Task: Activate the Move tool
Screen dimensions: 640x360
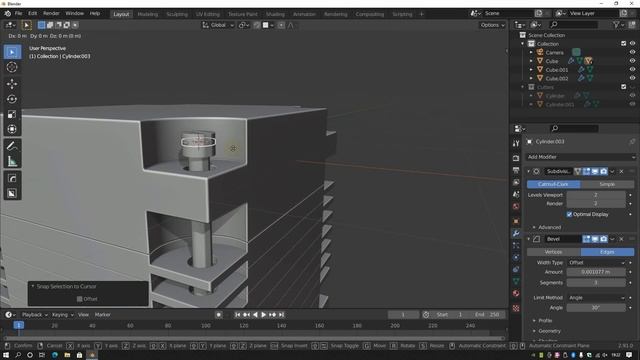Action: [x=12, y=84]
